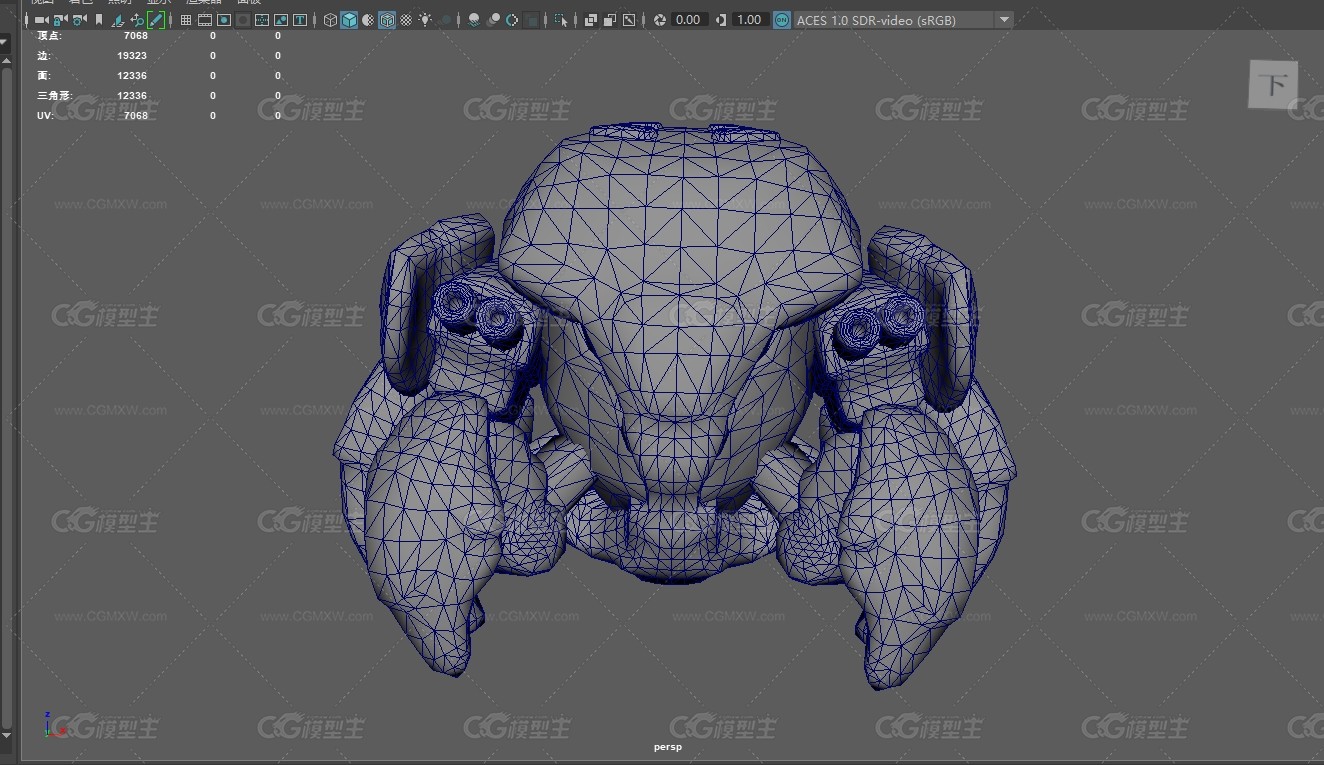Image resolution: width=1324 pixels, height=765 pixels.
Task: Toggle the Field Chart icon
Action: (262, 20)
